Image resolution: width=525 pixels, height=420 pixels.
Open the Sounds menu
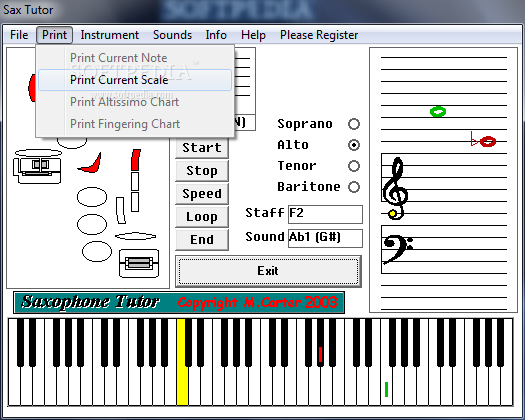(172, 35)
